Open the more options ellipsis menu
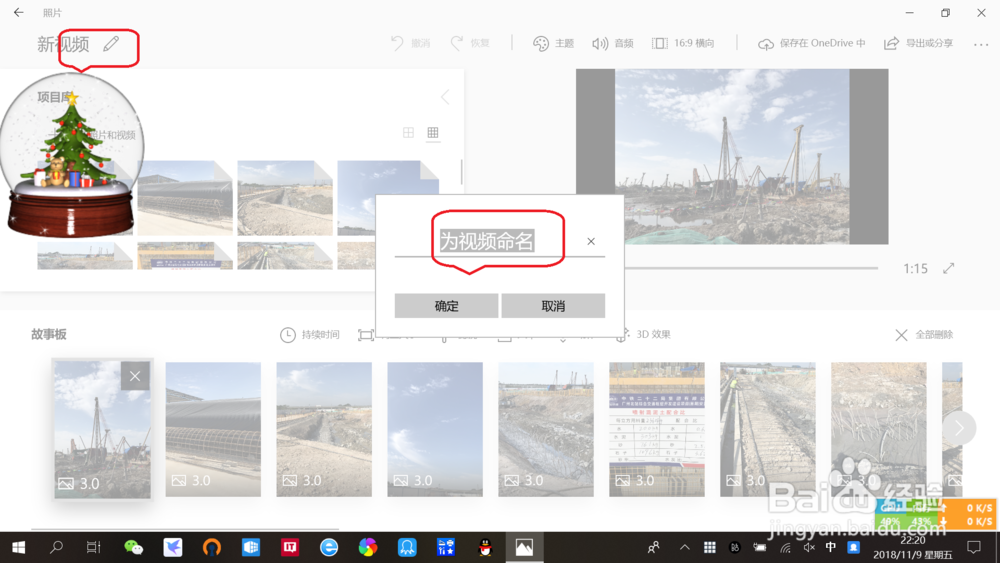 [x=981, y=44]
